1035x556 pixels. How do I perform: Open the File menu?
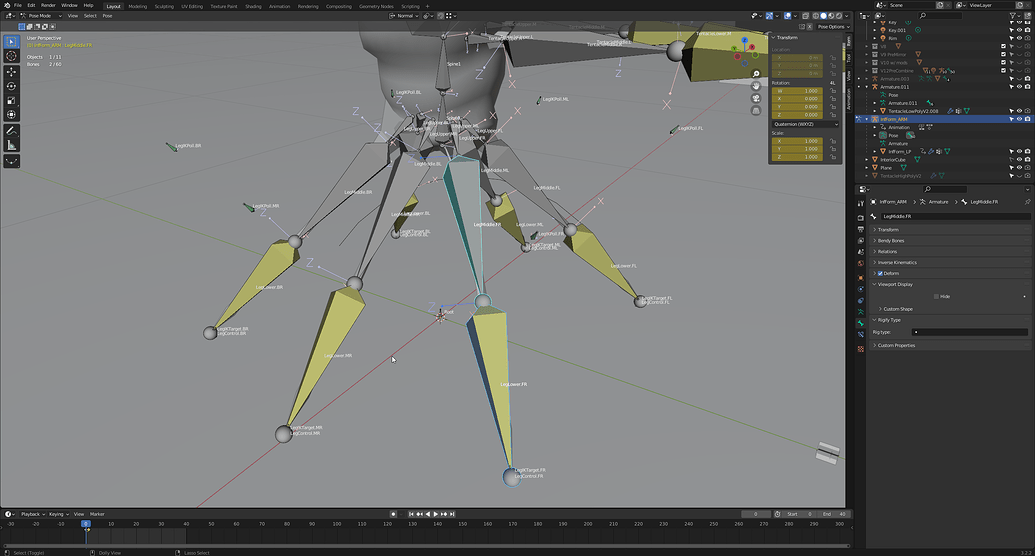18,5
